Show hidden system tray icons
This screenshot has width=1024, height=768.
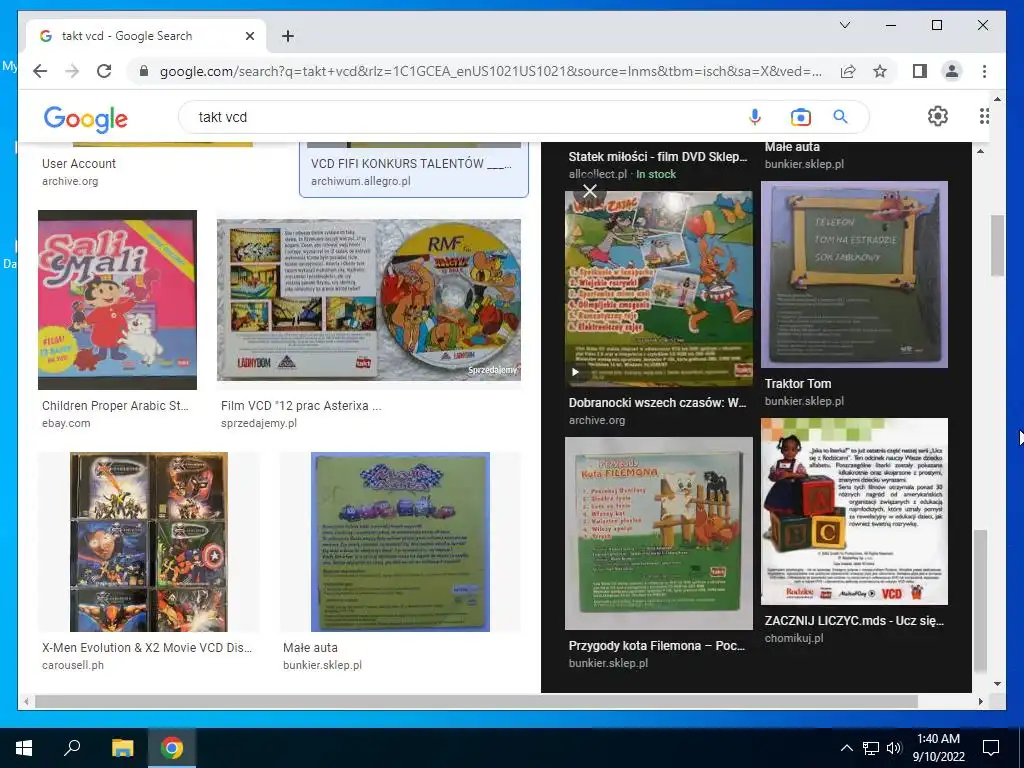coord(846,748)
